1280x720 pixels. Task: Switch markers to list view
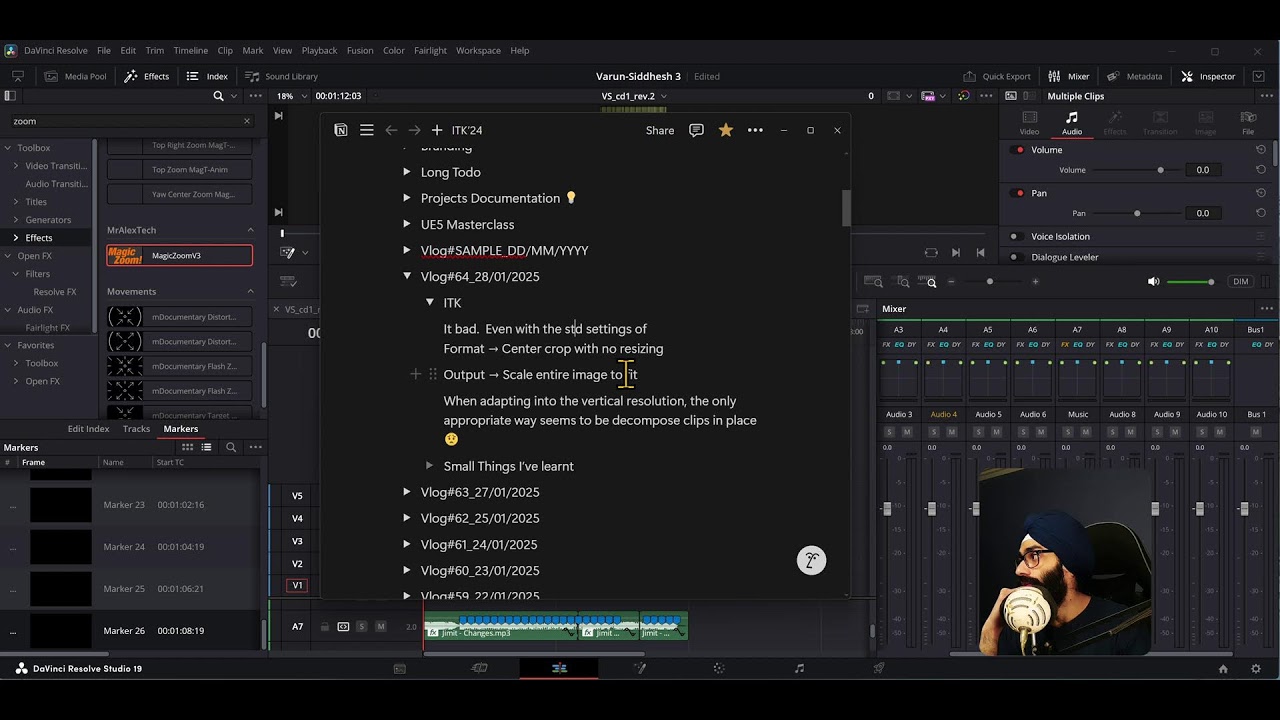click(x=207, y=447)
